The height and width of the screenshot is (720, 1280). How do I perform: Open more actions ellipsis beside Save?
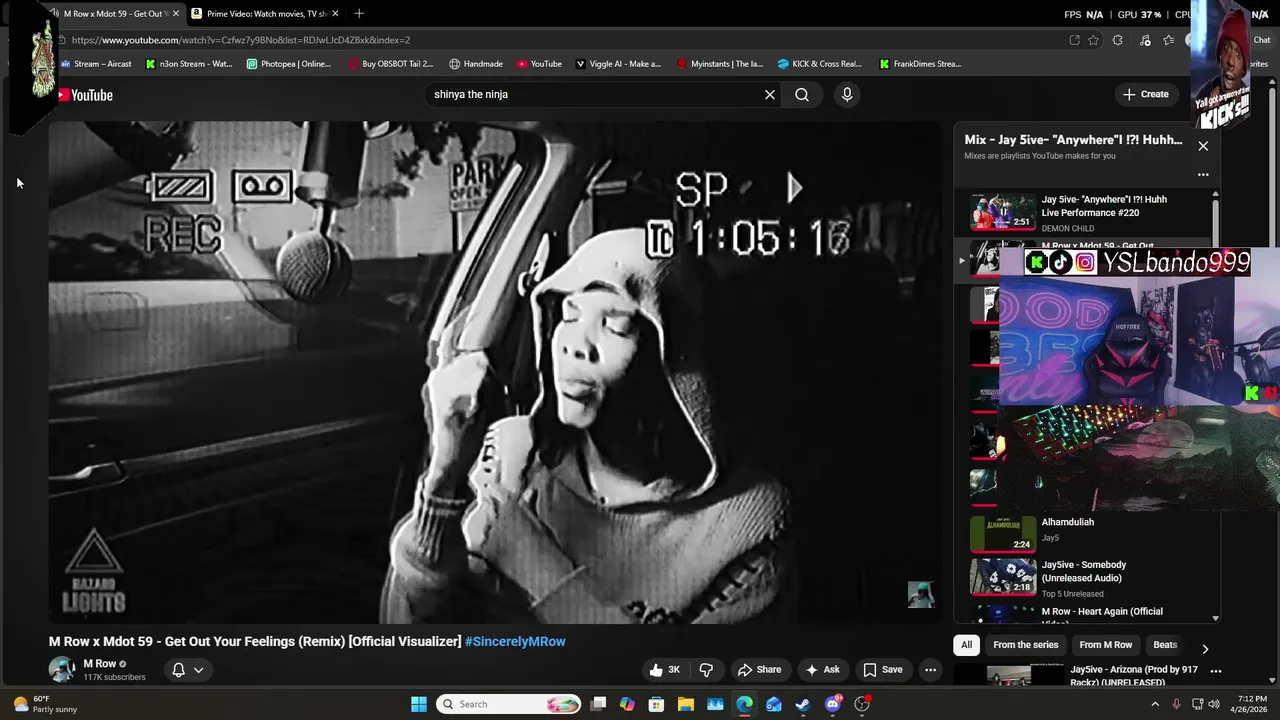(x=930, y=670)
